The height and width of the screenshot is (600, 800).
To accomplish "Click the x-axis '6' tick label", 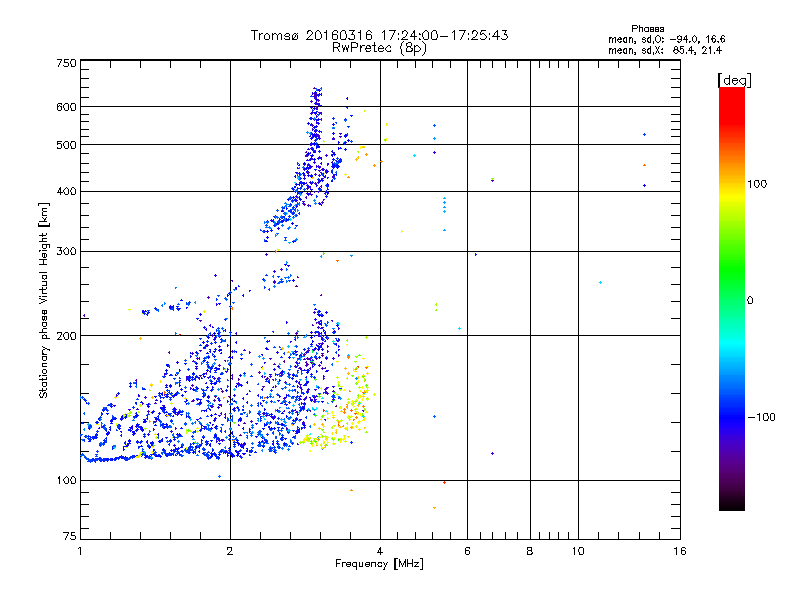I will 467,551.
